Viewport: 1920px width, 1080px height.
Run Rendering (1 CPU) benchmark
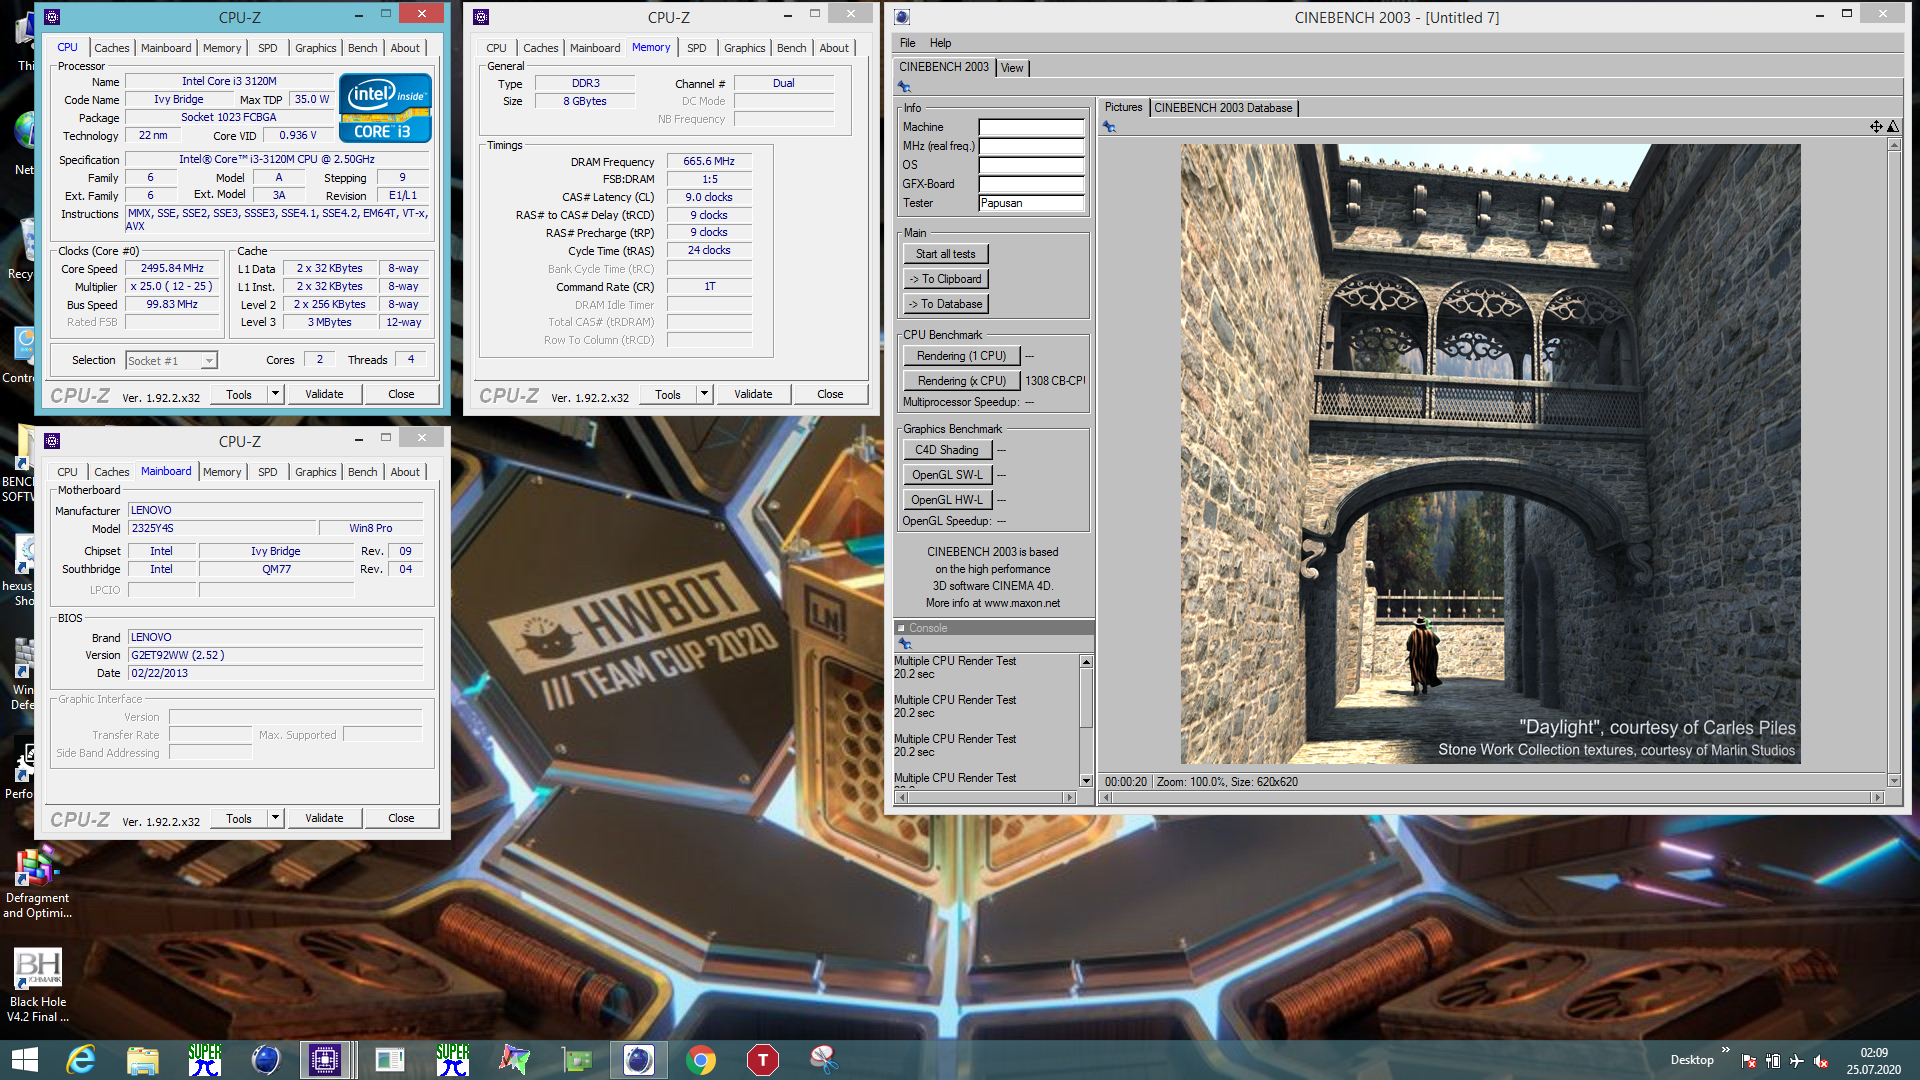pyautogui.click(x=962, y=356)
